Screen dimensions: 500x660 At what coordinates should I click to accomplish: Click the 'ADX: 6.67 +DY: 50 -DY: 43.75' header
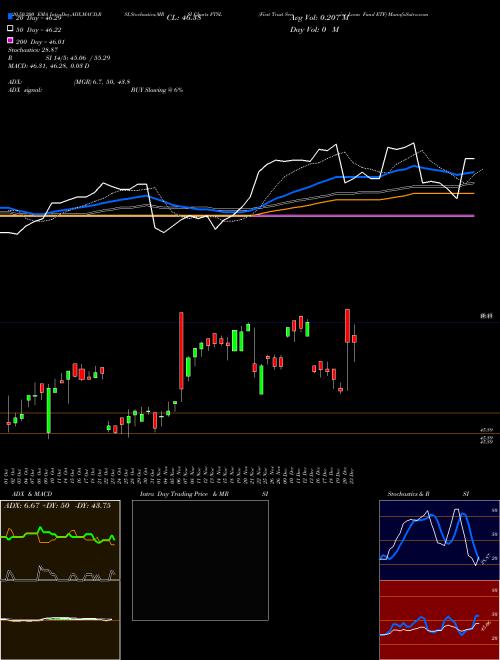point(57,506)
